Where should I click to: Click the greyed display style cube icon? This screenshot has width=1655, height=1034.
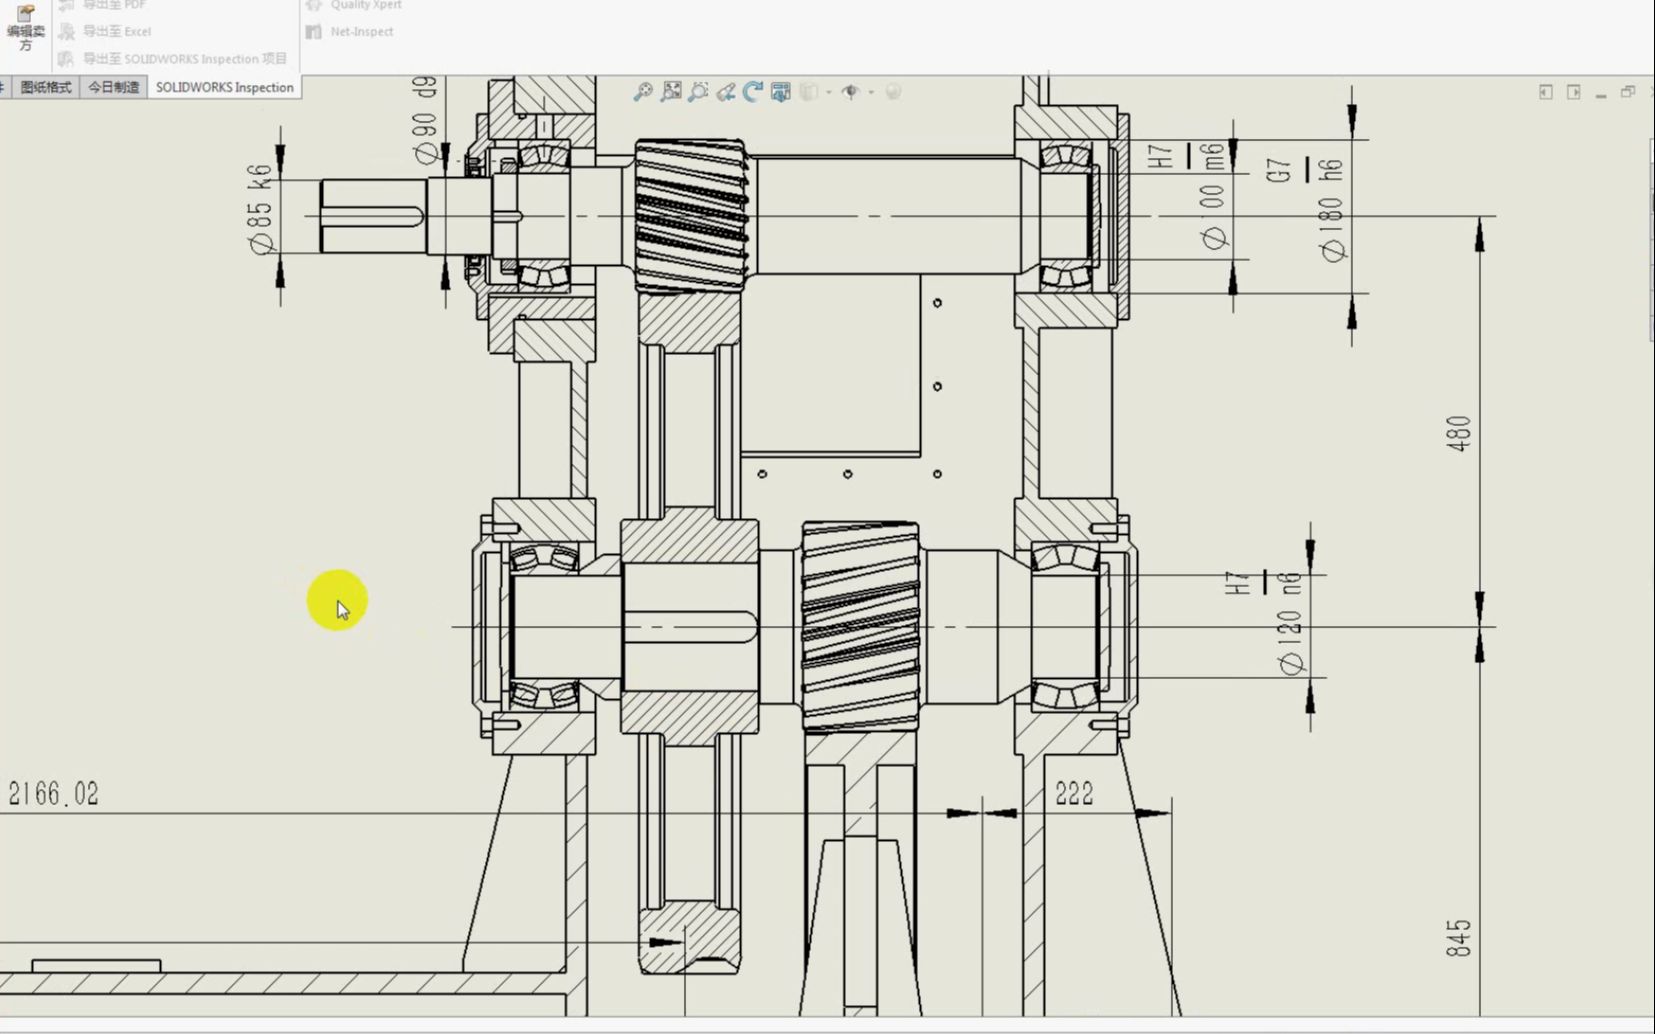[x=808, y=92]
